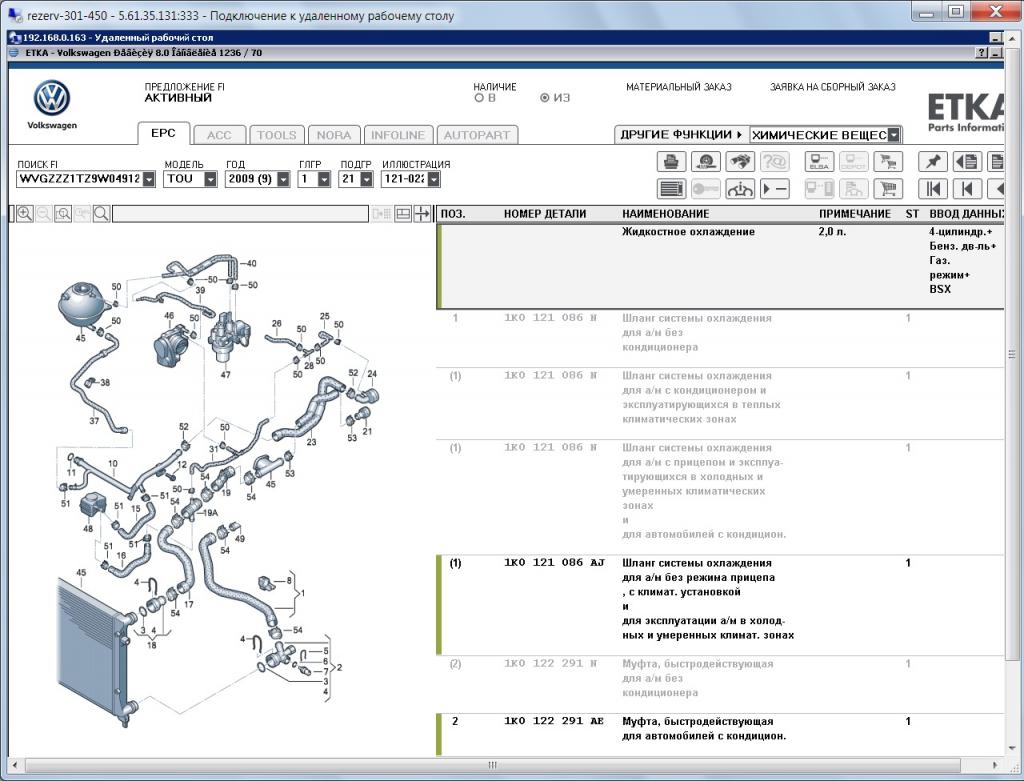Select the 'ИЗ' availability radio button

[545, 98]
